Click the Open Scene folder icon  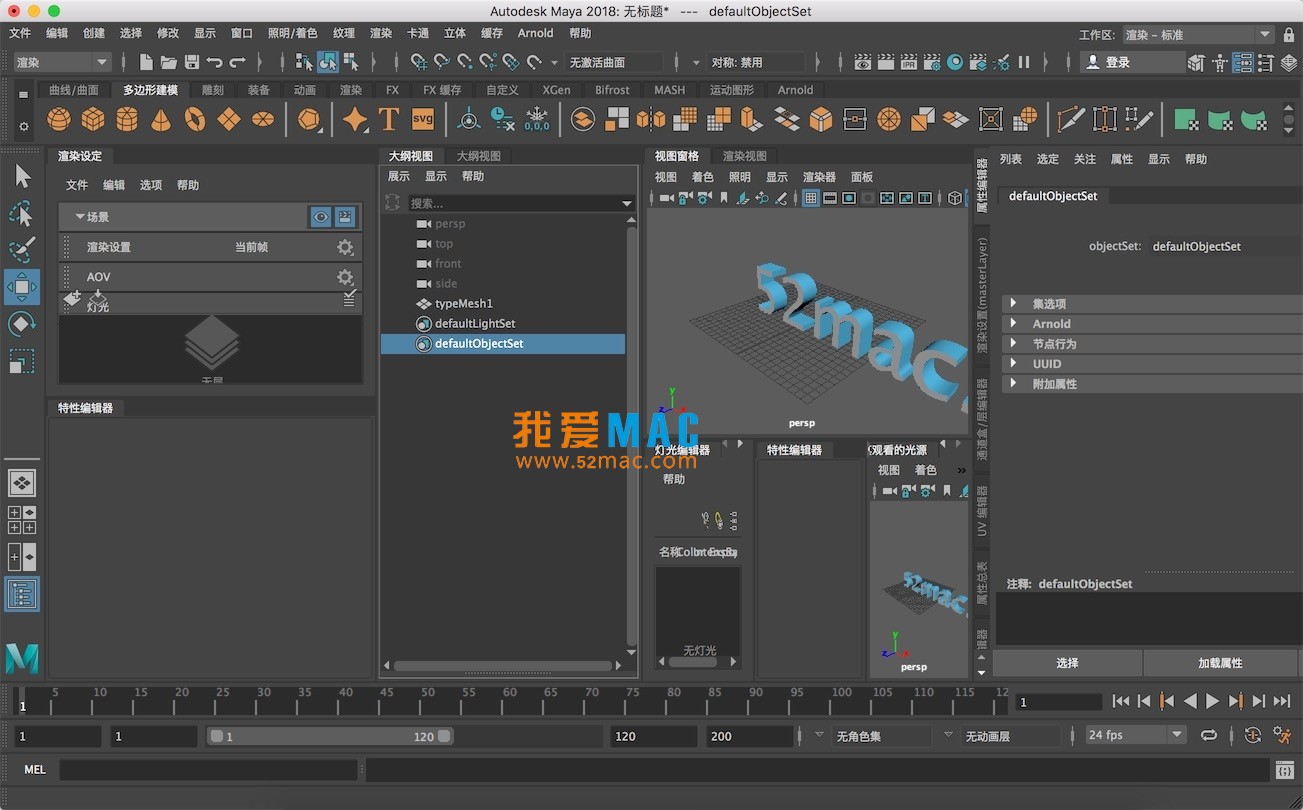pos(169,62)
